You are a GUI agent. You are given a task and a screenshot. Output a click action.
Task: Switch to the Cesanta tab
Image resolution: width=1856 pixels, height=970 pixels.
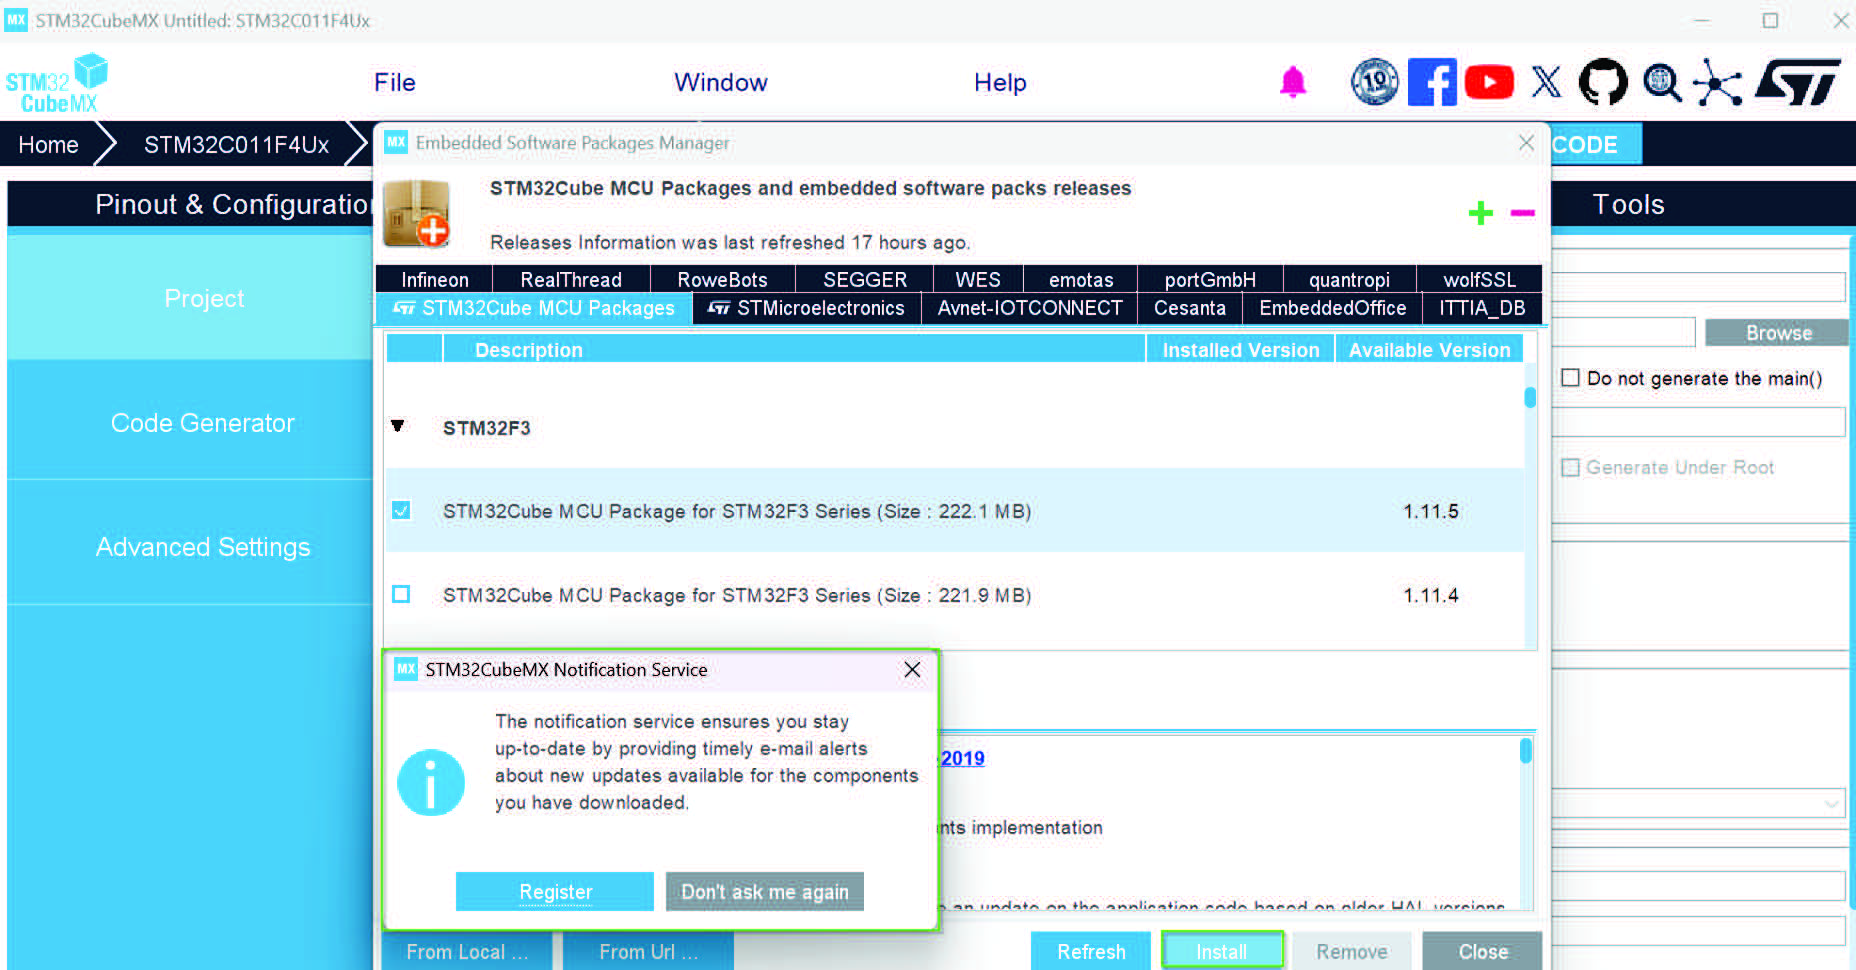[x=1190, y=308]
